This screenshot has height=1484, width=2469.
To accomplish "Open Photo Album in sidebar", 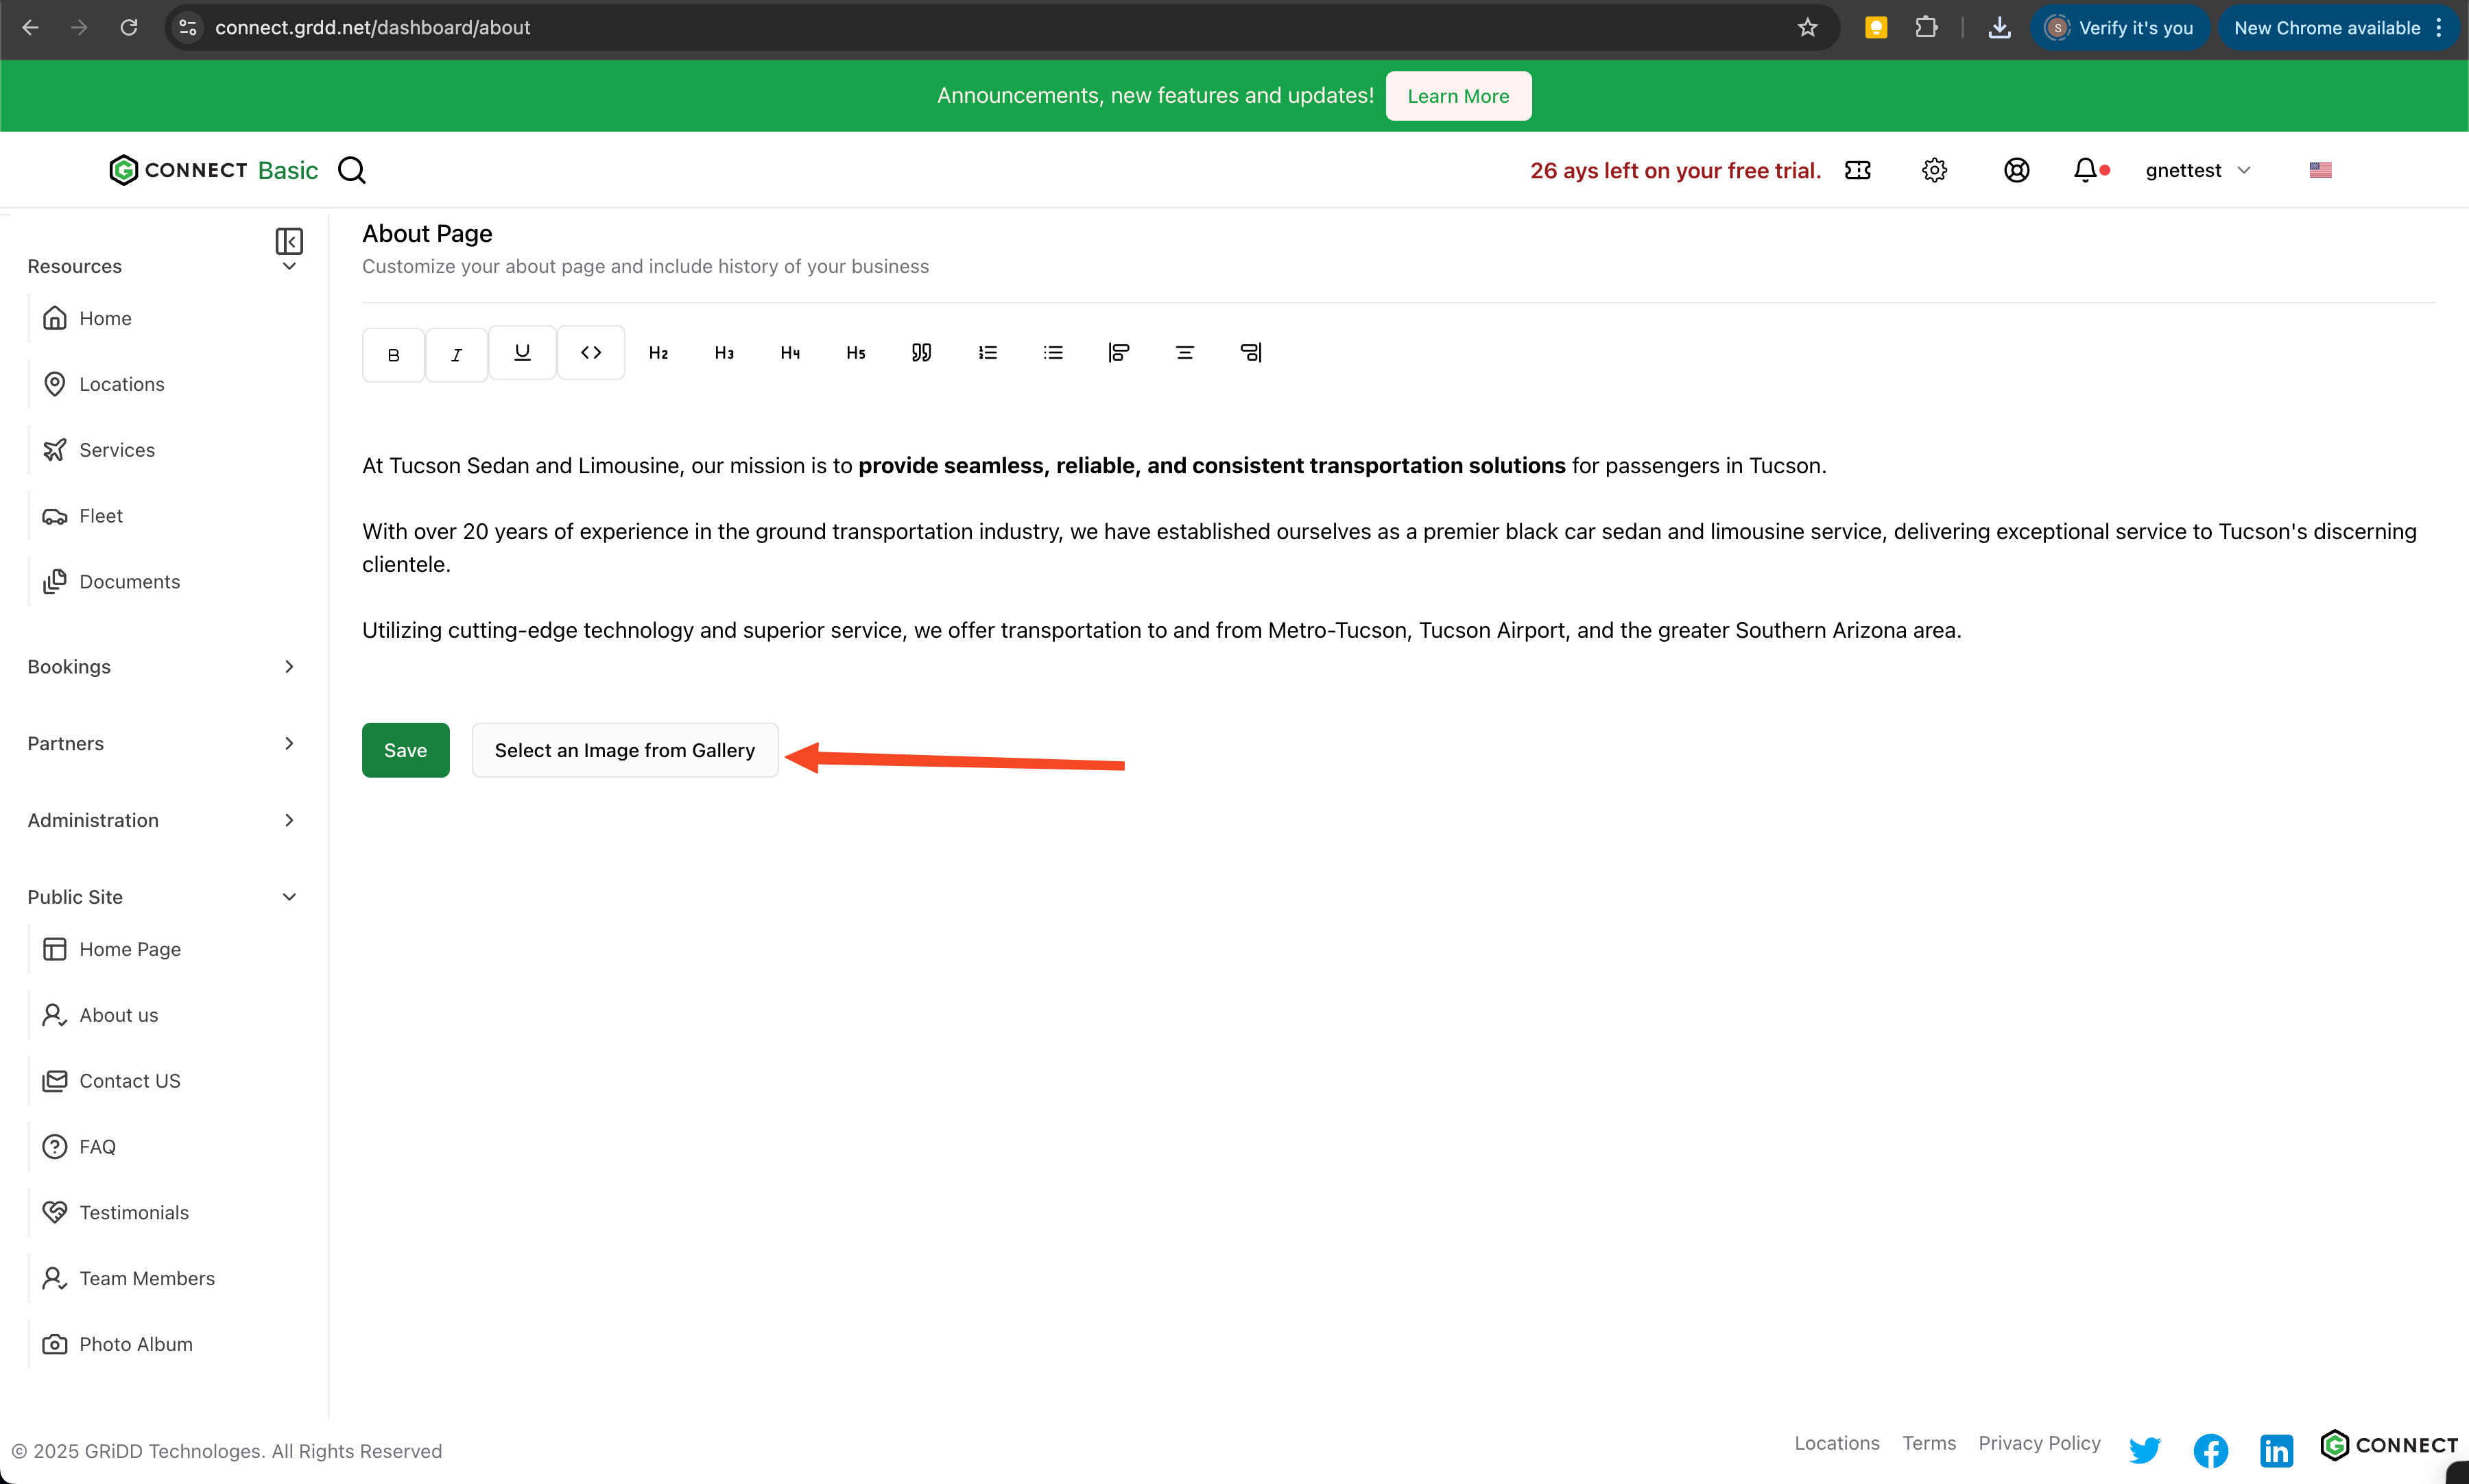I will pos(135,1344).
